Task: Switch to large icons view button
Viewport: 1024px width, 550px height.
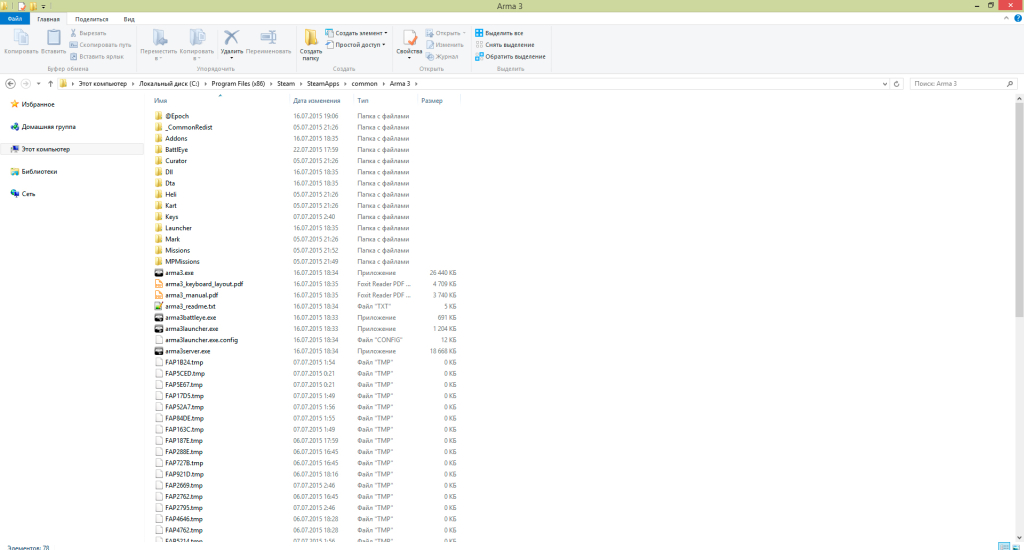Action: 1016,546
